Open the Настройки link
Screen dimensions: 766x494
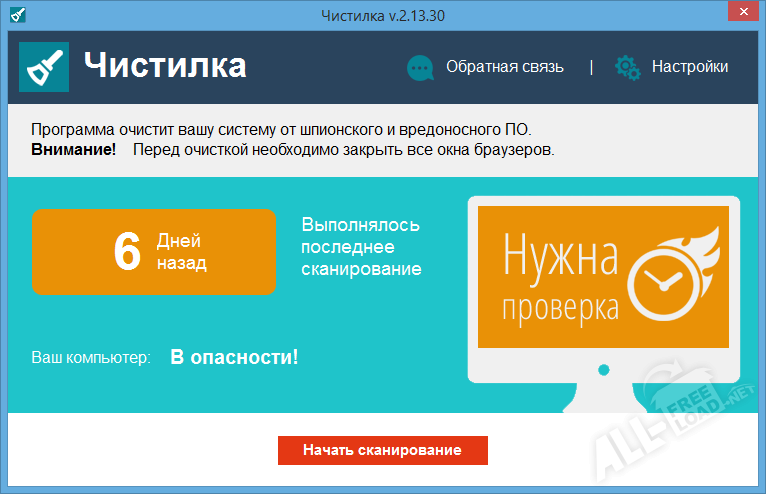(690, 68)
